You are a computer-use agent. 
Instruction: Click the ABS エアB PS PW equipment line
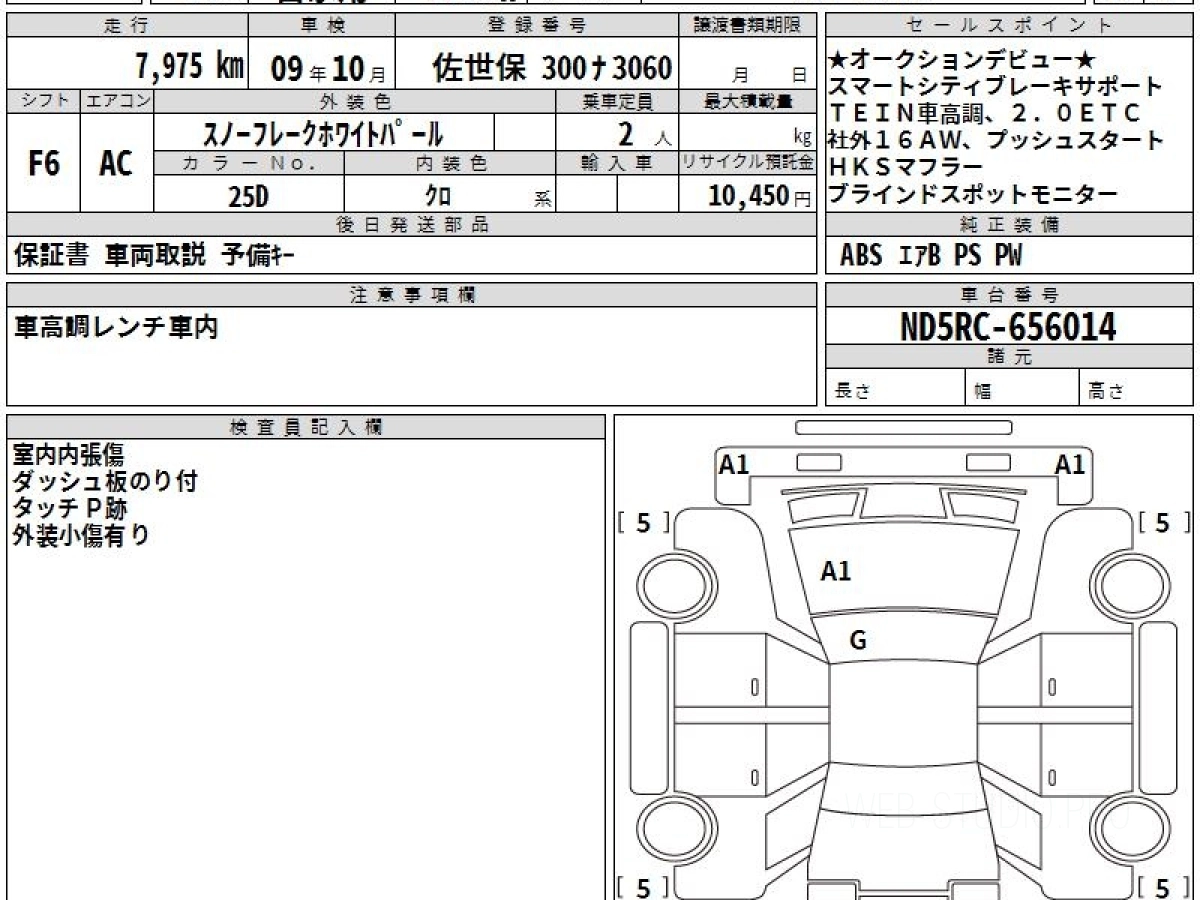tap(931, 256)
